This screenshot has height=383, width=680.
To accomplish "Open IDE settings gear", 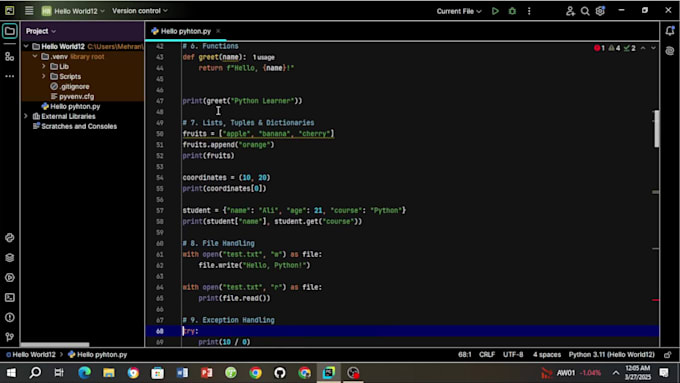I will (x=600, y=11).
